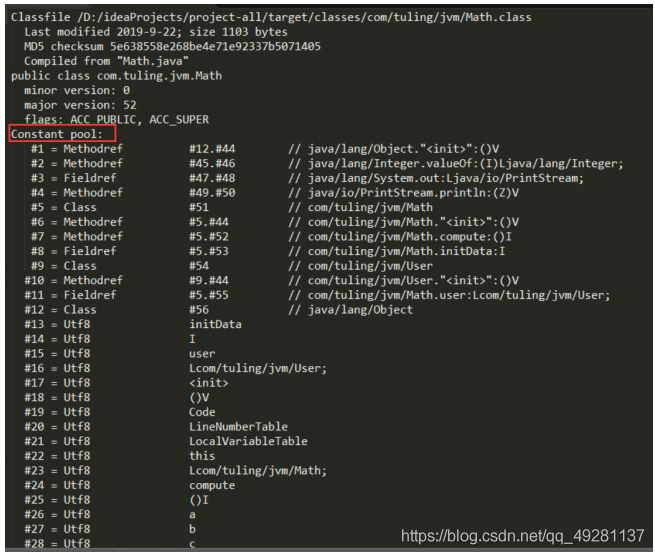Screen dimensions: 655x555
Task: Click the '// com/tuling/jvm/User' comment in row #9
Action: click(x=361, y=266)
